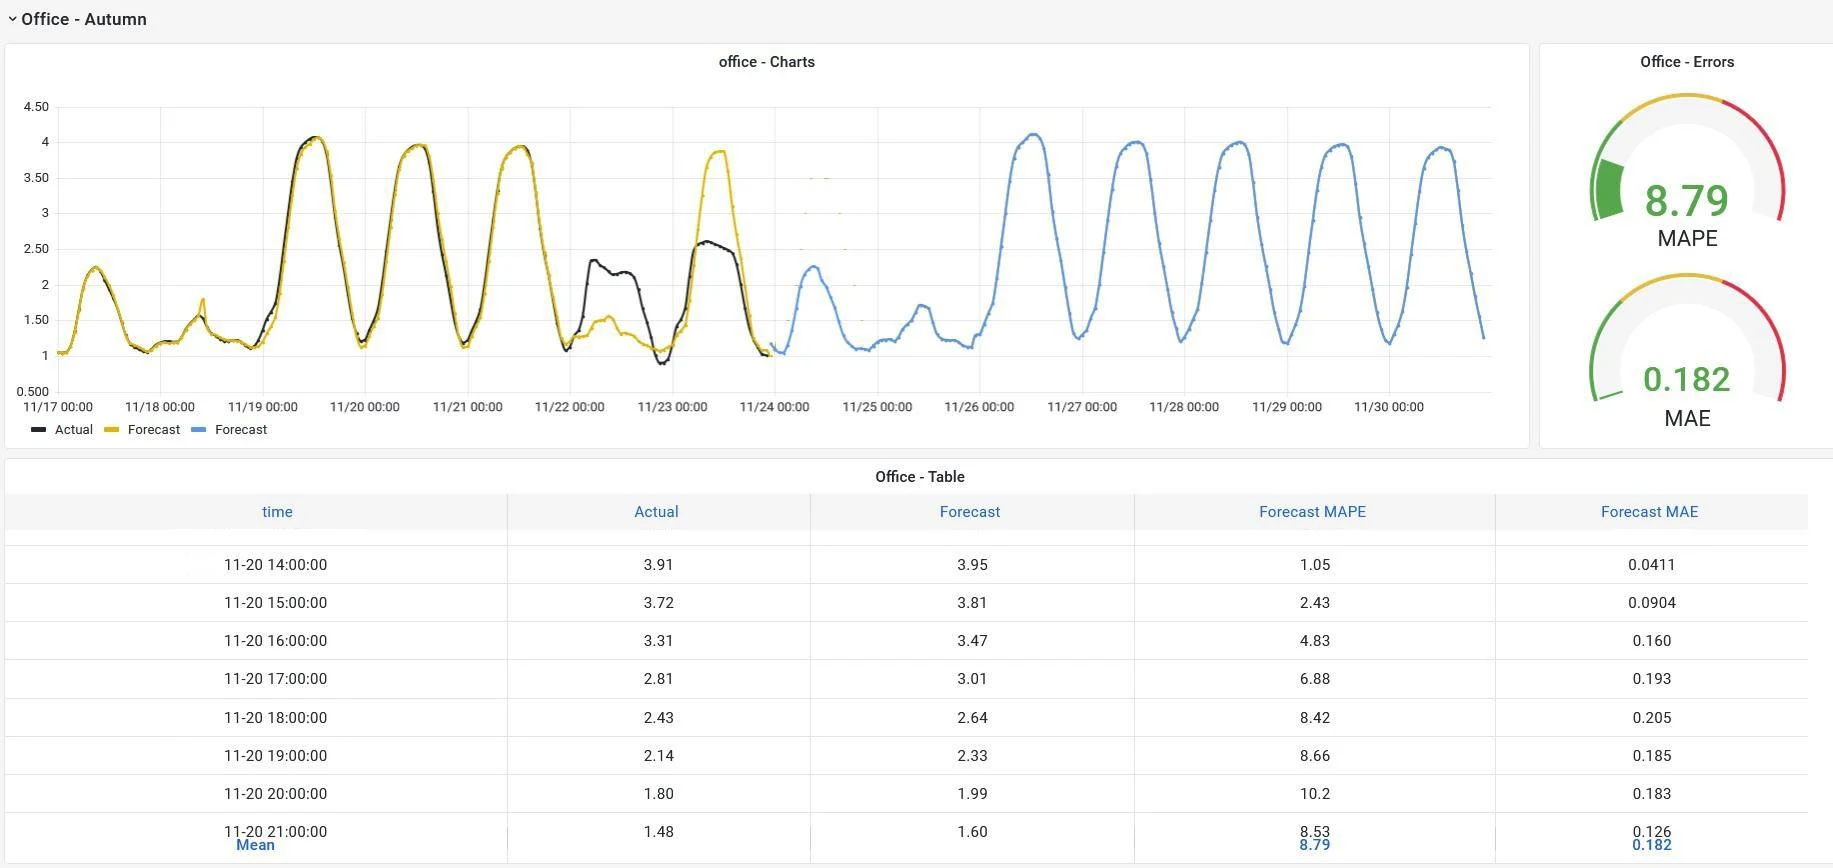The height and width of the screenshot is (868, 1833).
Task: Click Forecast value 1.99
Action: coord(972,794)
